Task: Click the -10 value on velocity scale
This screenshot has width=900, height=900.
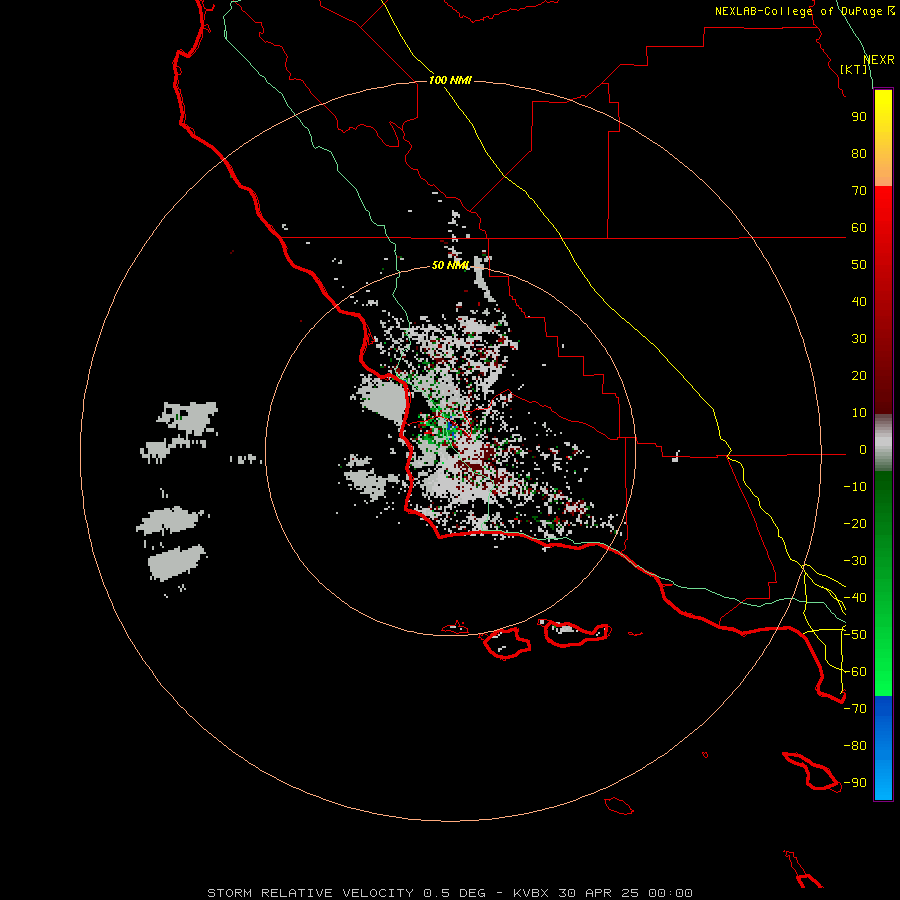Action: [855, 487]
